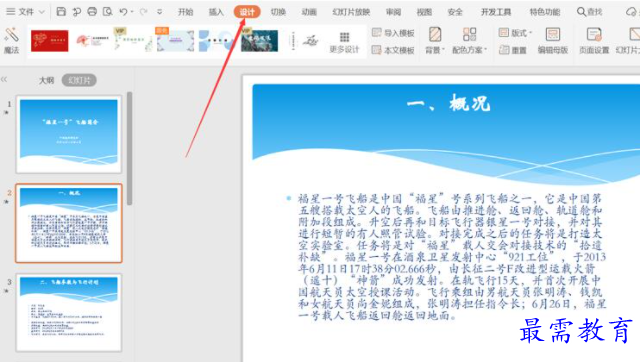Switch to the 视图 tab
The width and height of the screenshot is (641, 362).
[424, 12]
